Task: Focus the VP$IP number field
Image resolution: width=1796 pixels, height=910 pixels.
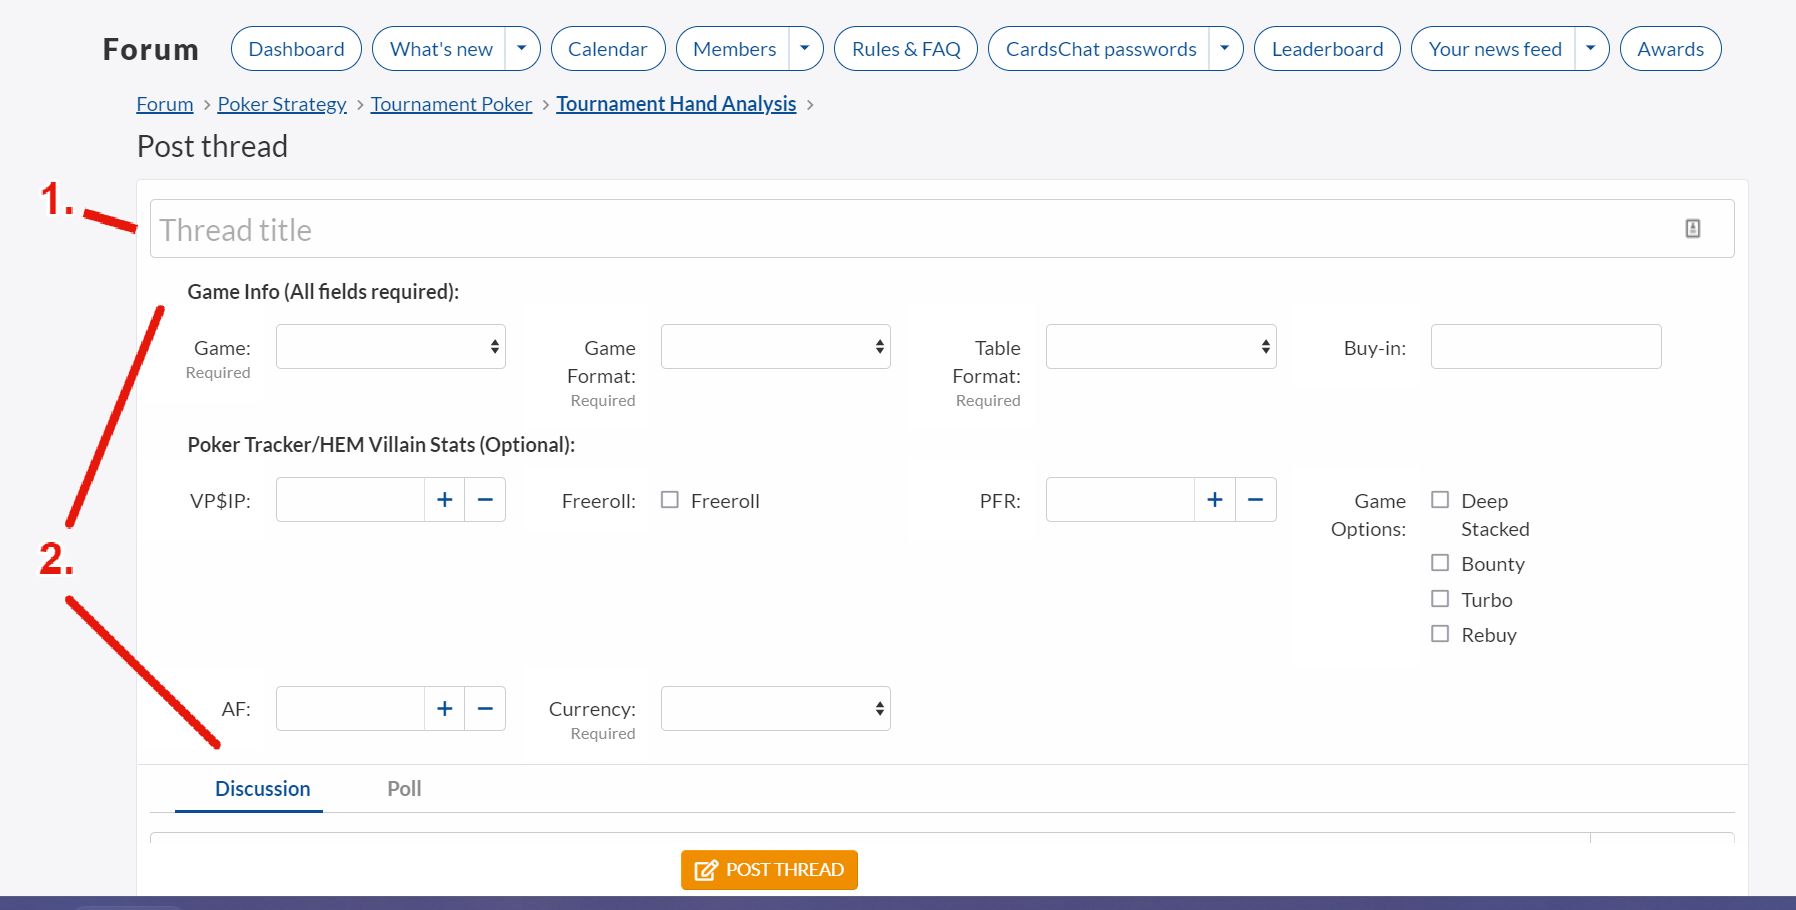Action: [350, 500]
